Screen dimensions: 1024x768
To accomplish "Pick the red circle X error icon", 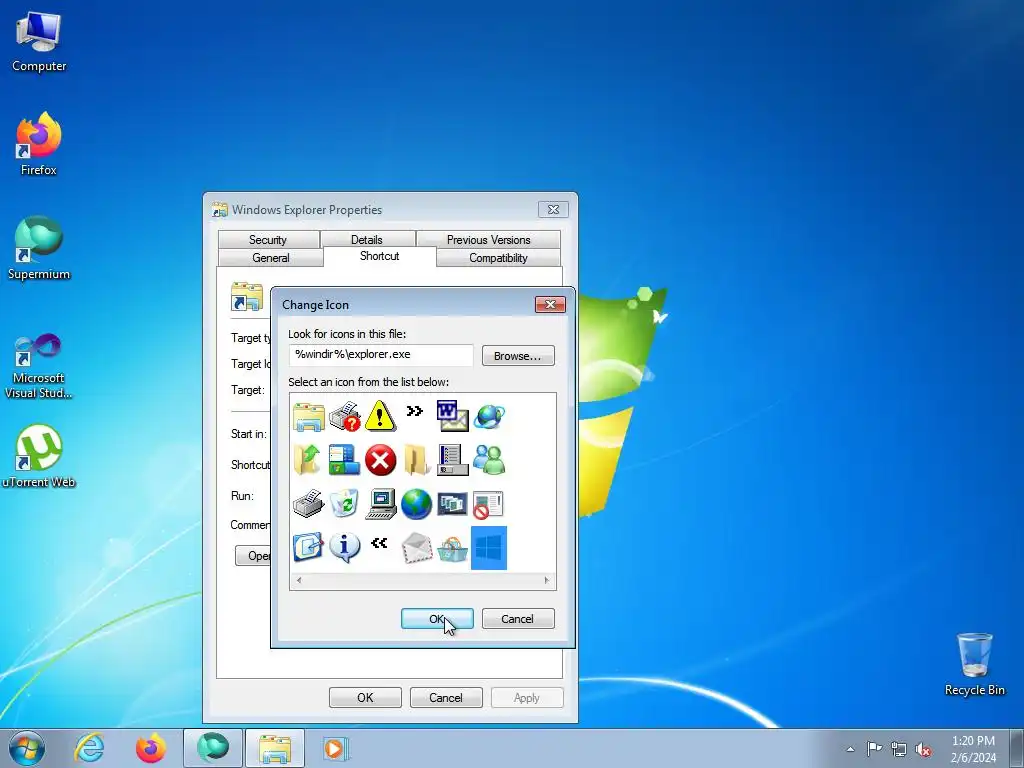I will pos(380,460).
